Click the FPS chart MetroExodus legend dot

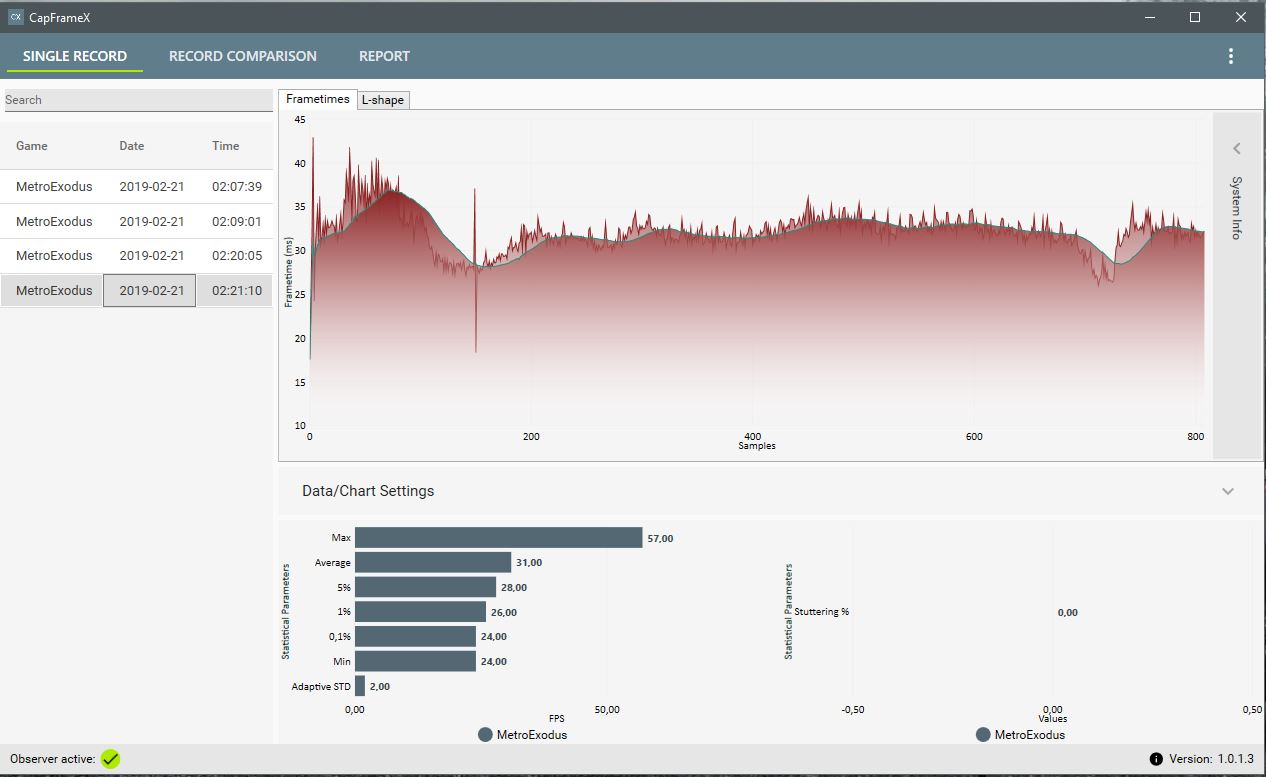coord(485,735)
